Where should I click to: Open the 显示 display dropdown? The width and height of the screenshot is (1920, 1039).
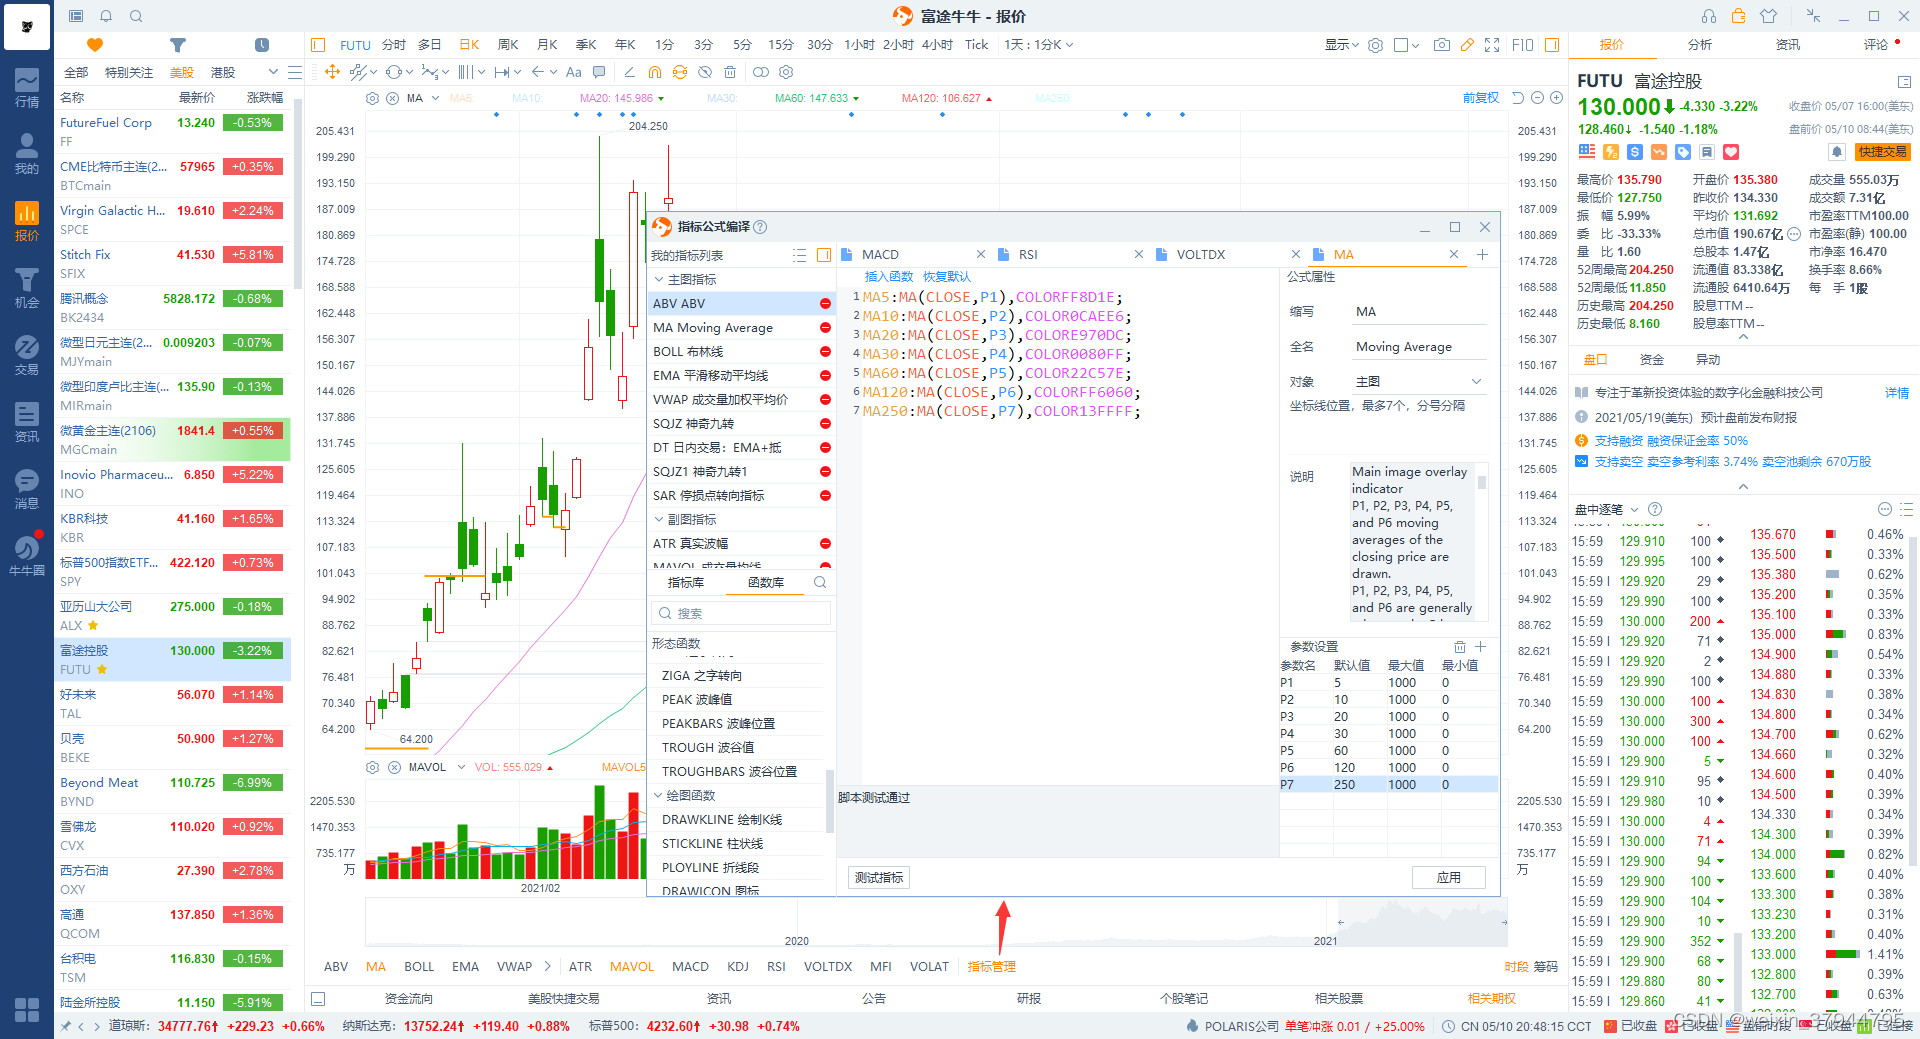(x=1342, y=45)
